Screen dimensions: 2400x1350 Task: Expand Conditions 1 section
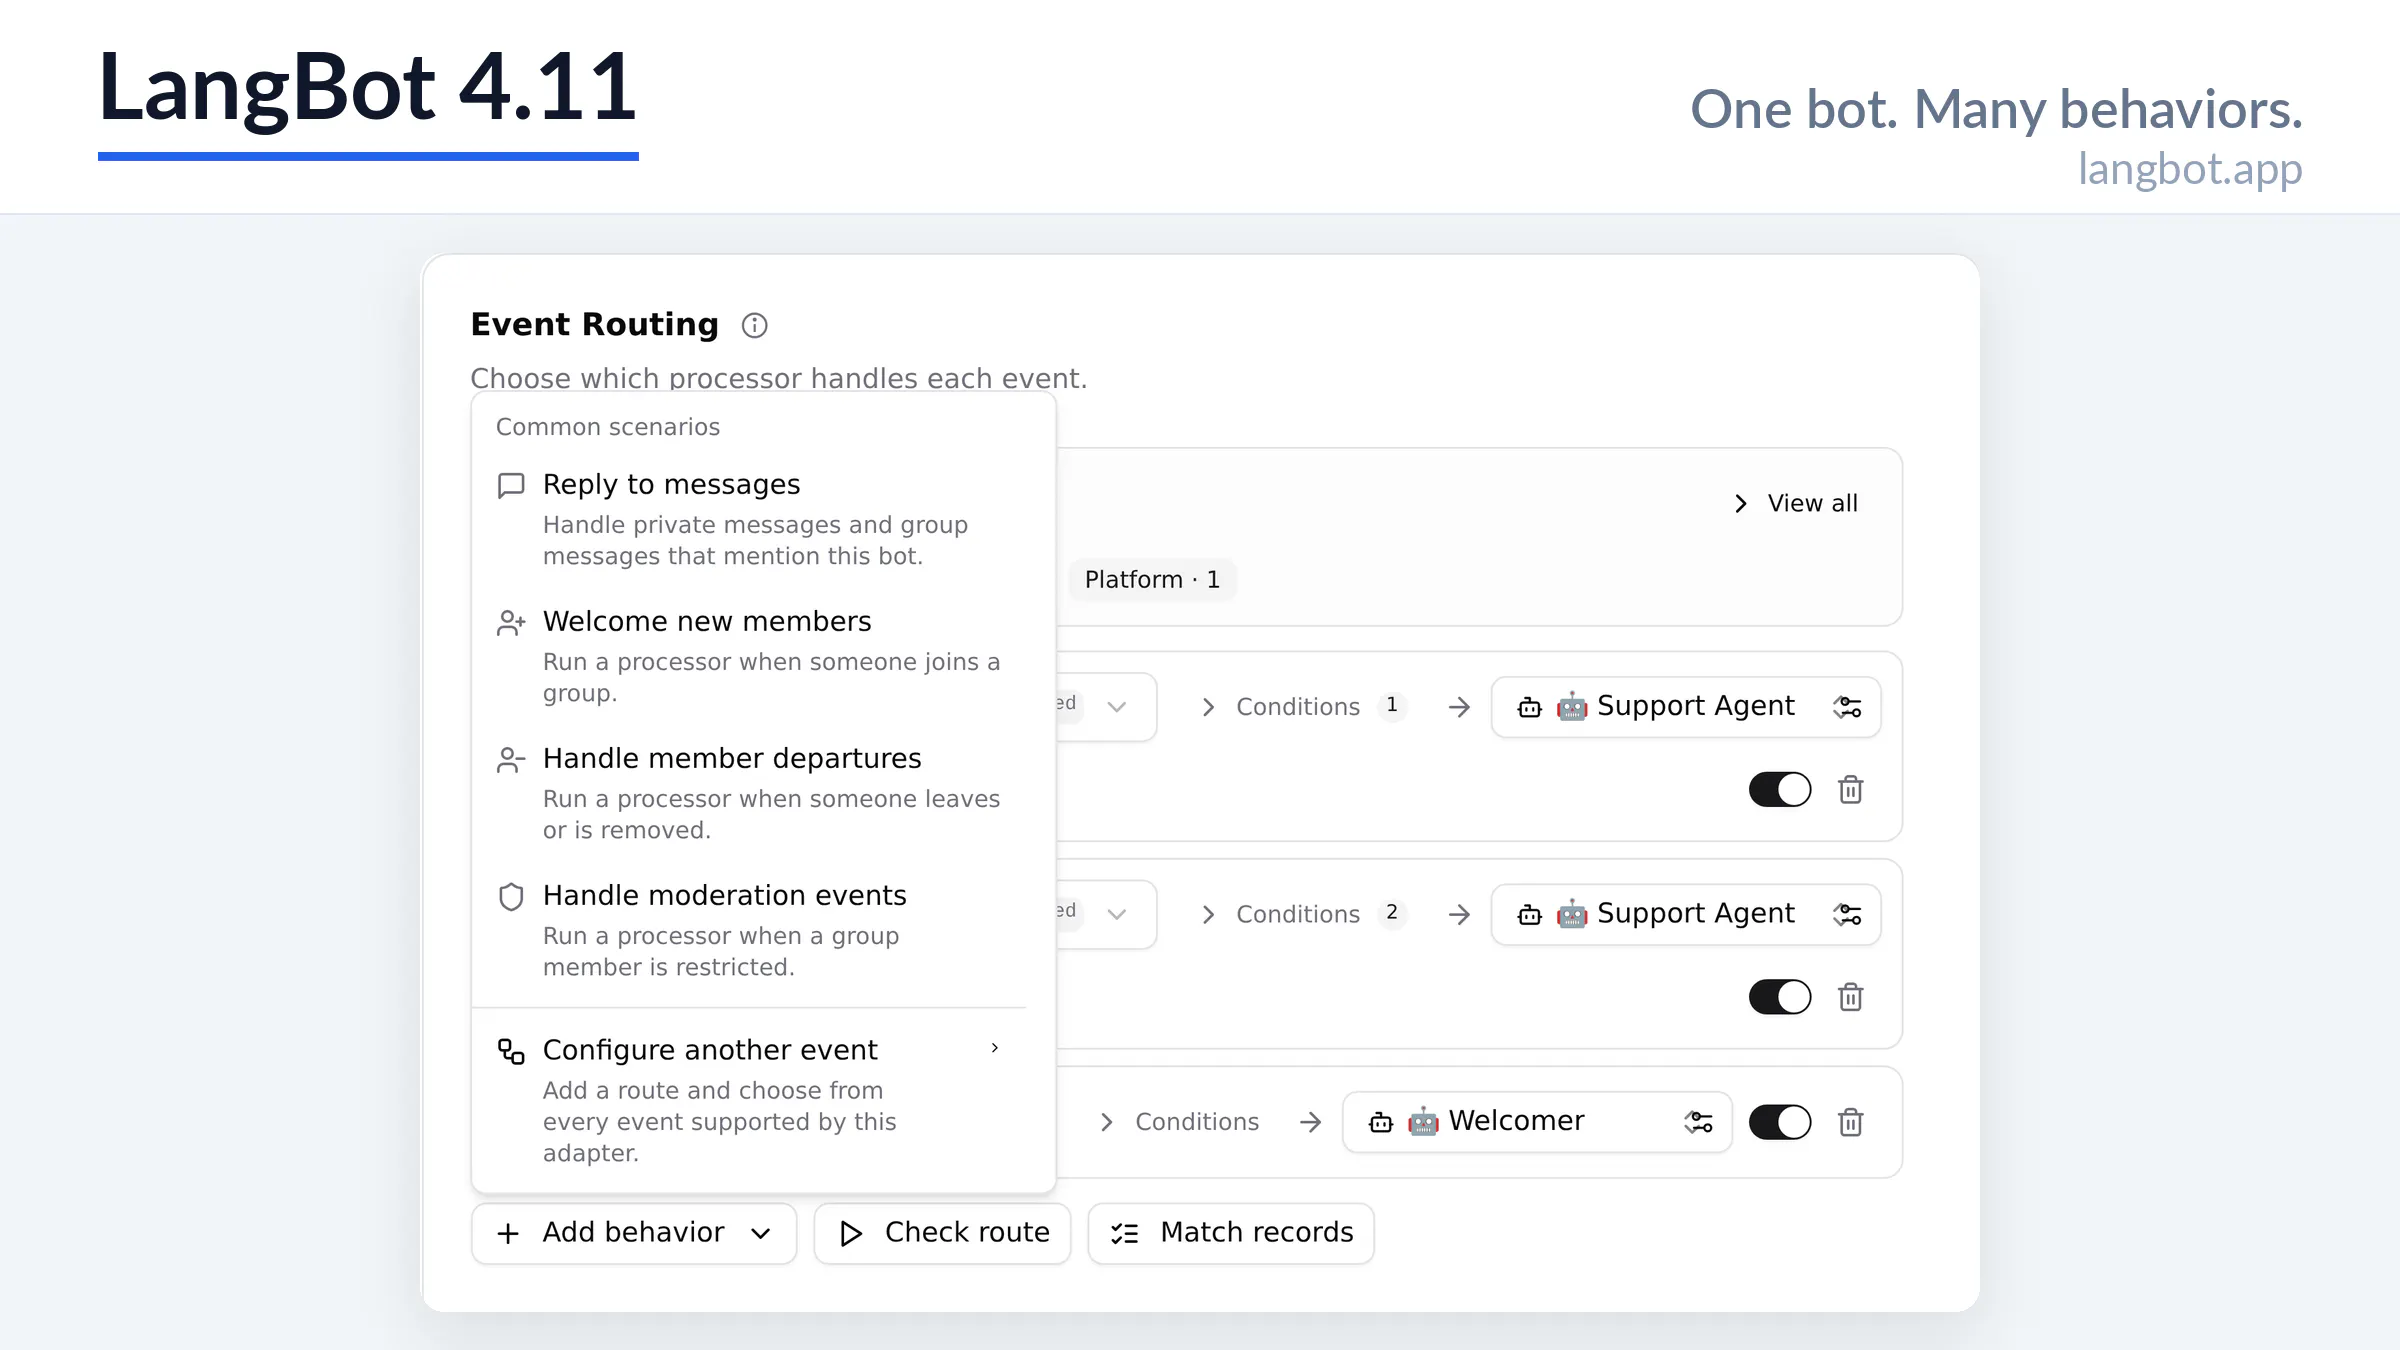pos(1302,707)
